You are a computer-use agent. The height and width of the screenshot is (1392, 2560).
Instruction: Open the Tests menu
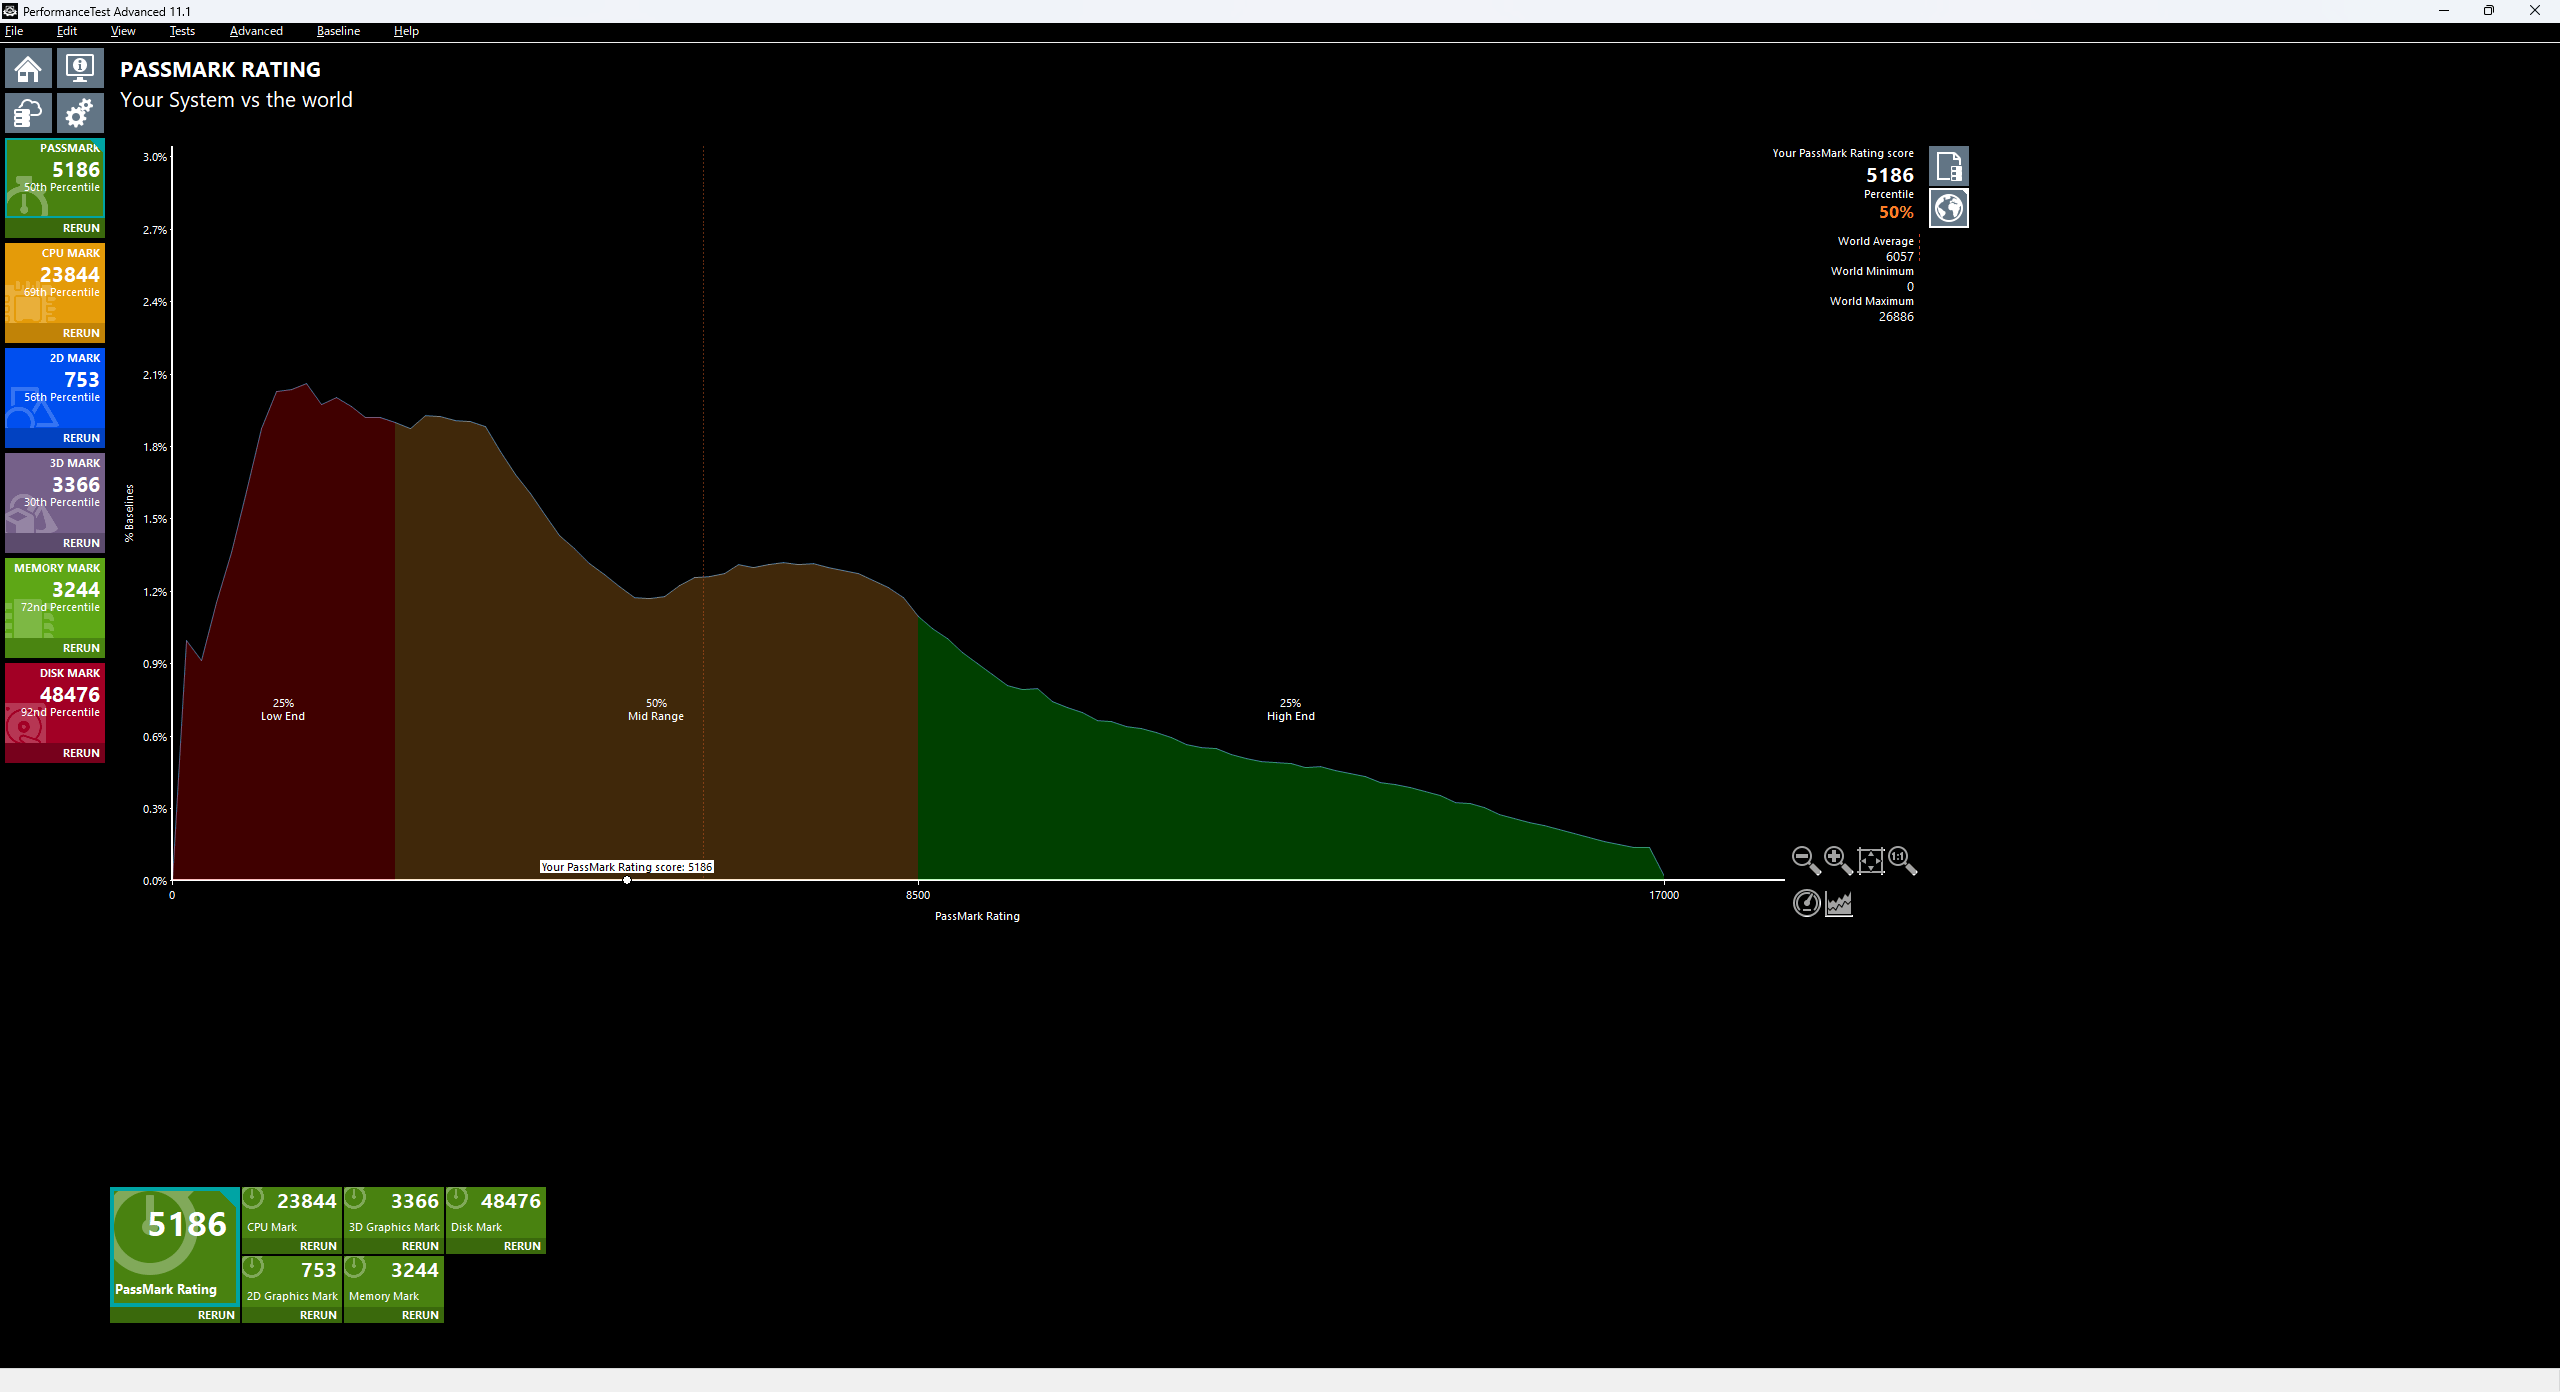tap(182, 31)
